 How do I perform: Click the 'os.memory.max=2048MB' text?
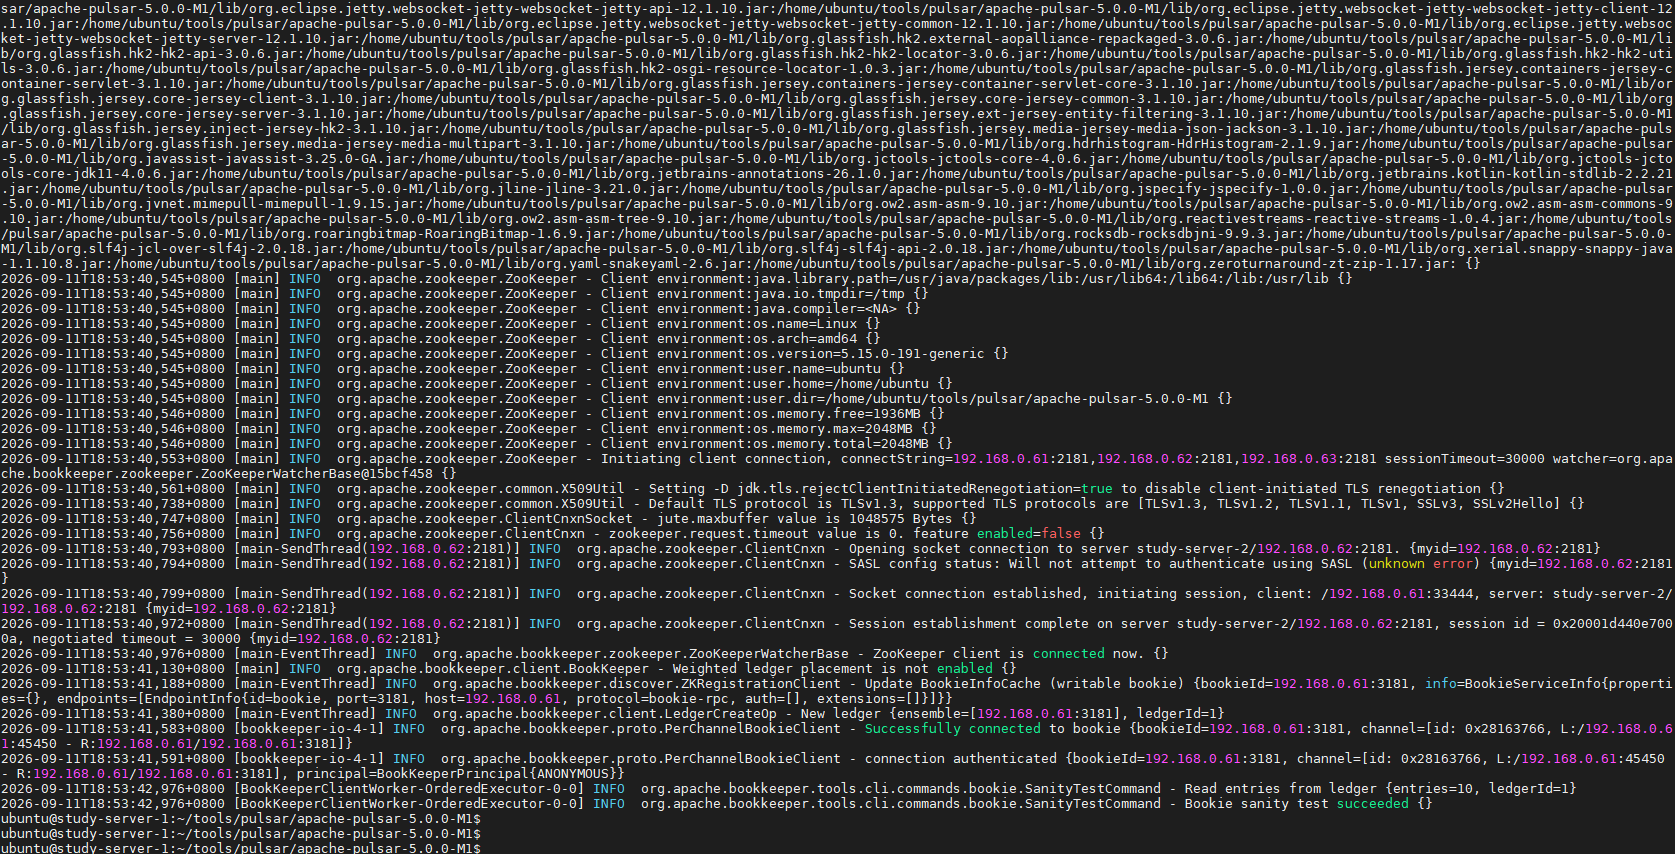click(x=833, y=429)
